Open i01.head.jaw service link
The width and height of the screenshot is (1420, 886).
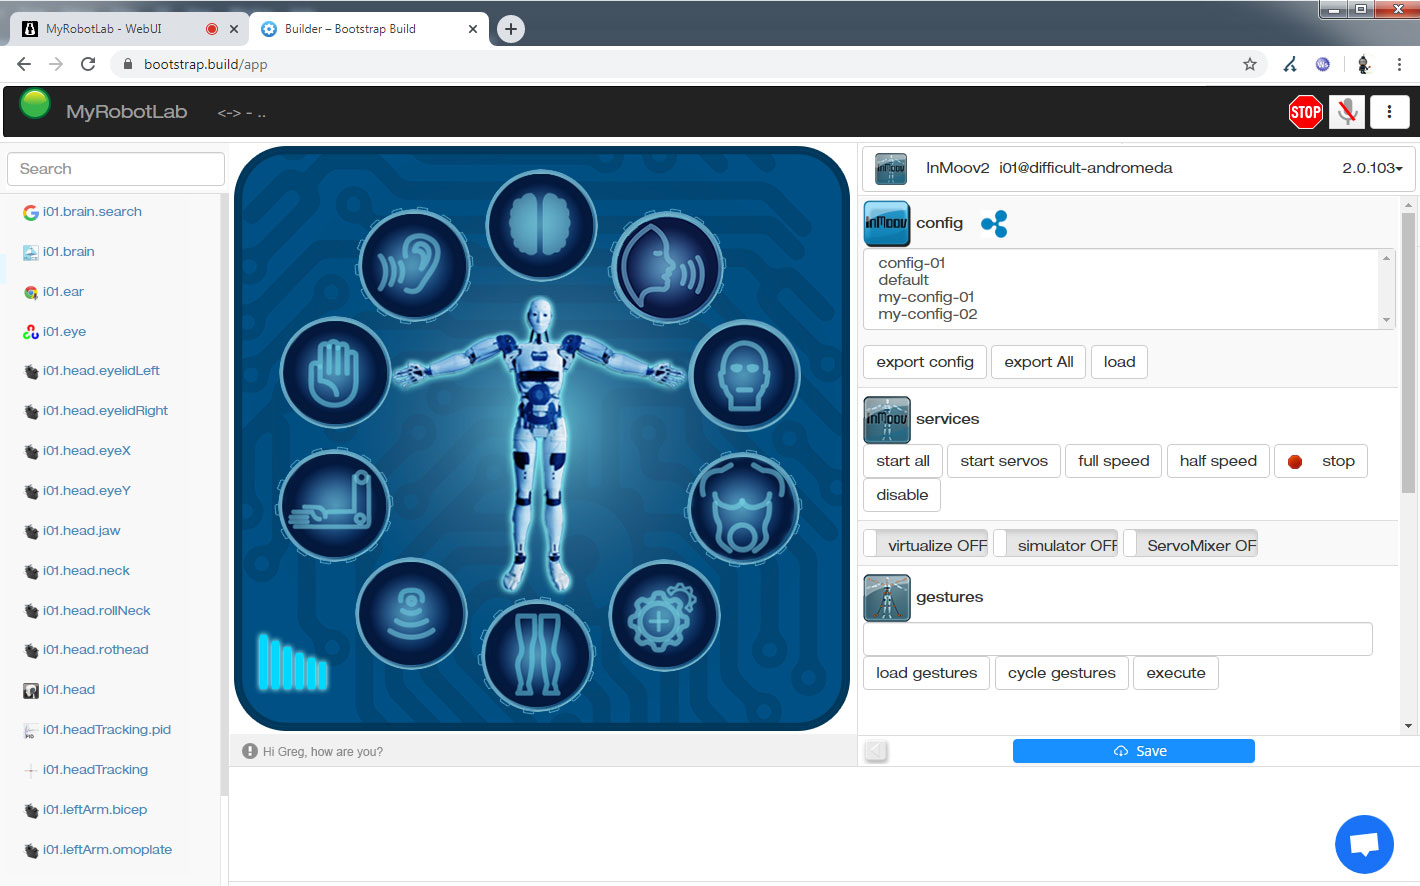(x=81, y=531)
